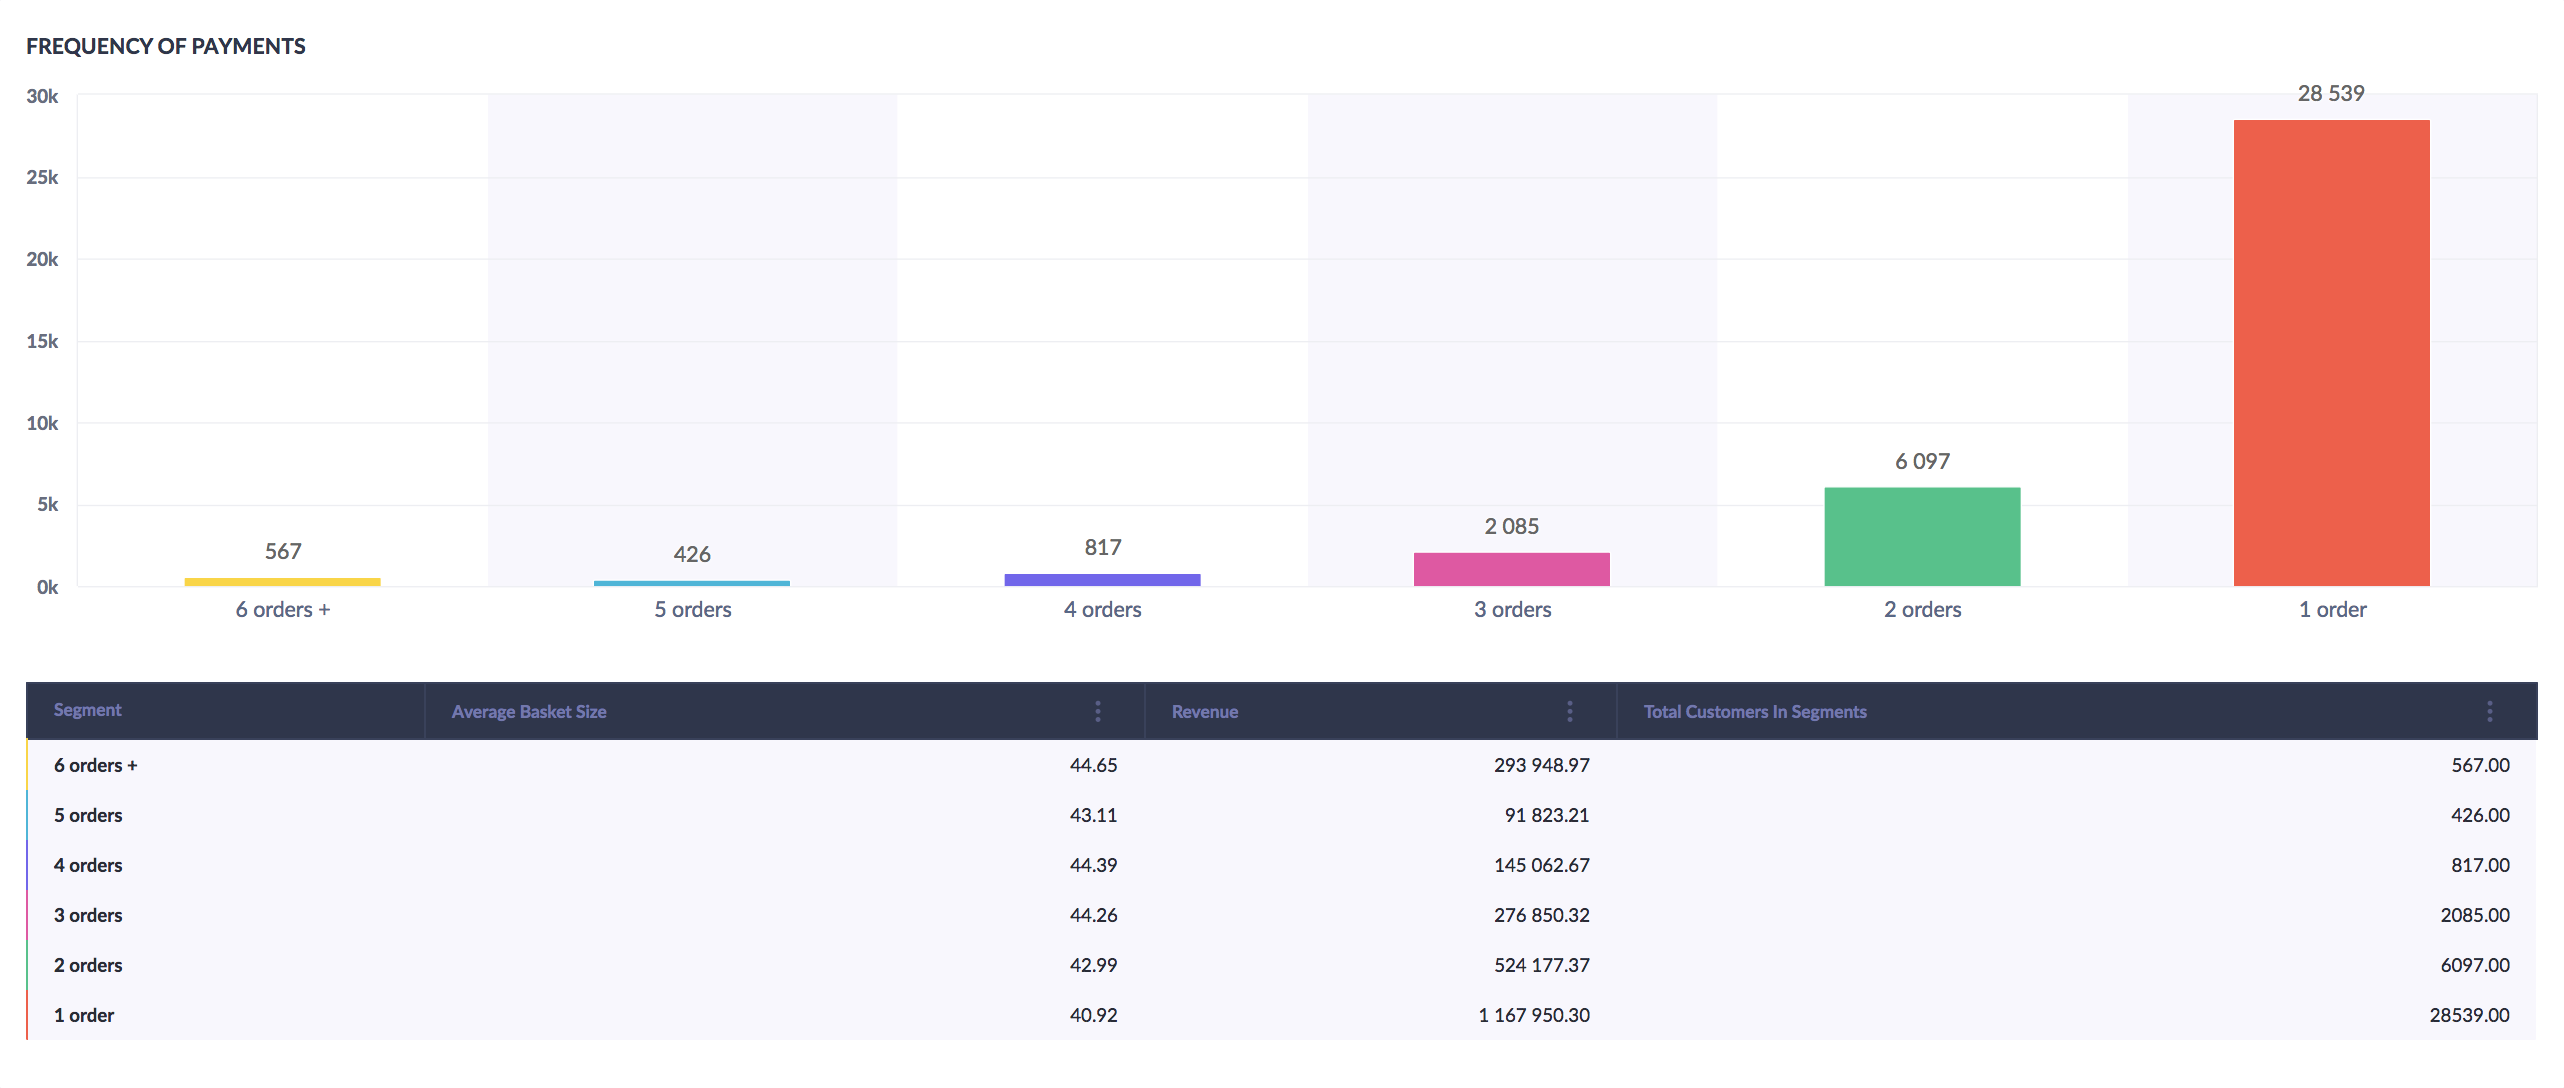
Task: Select the red 1 order bar
Action: click(2331, 353)
